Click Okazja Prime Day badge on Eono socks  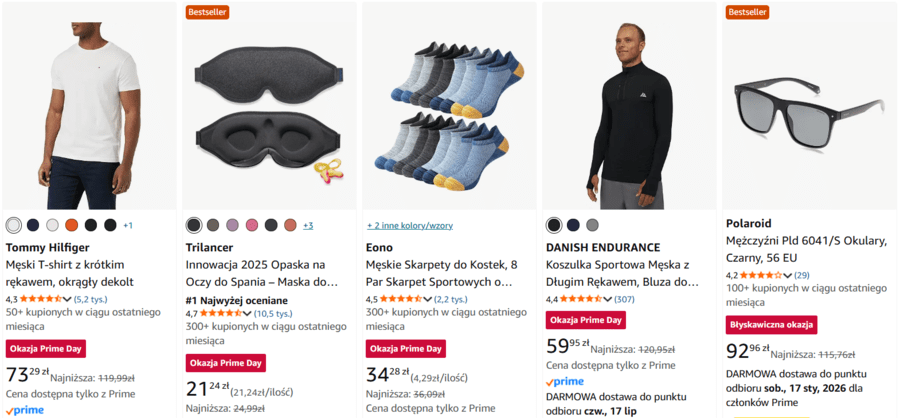tap(406, 349)
